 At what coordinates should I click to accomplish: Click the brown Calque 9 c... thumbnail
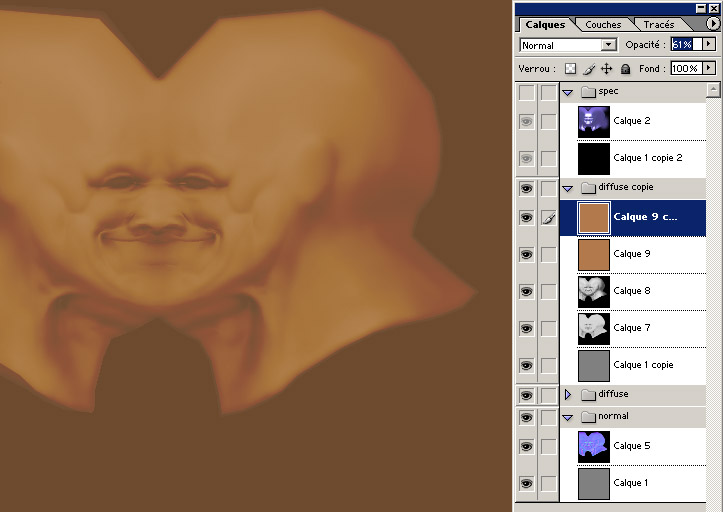coord(594,218)
